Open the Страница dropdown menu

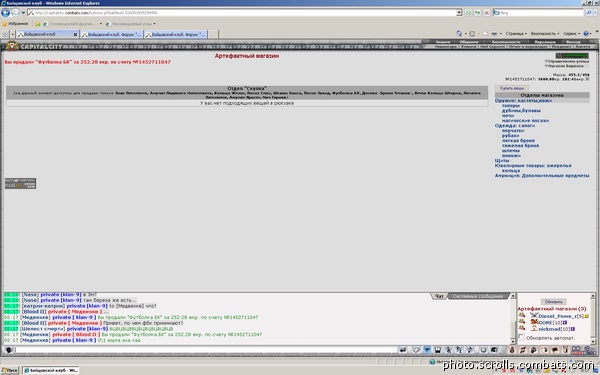click(516, 34)
